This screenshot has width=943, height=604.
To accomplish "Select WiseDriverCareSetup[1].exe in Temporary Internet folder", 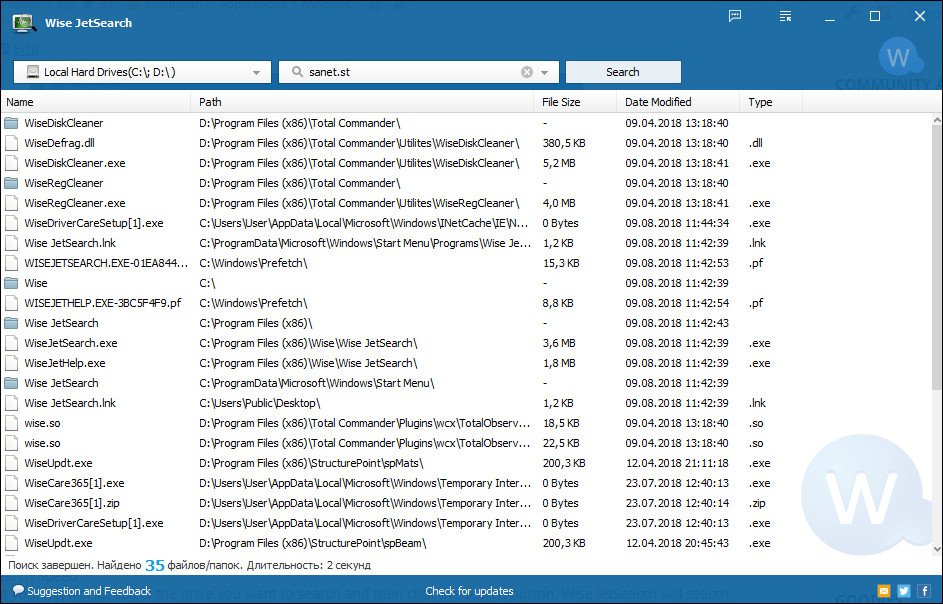I will pyautogui.click(x=466, y=523).
